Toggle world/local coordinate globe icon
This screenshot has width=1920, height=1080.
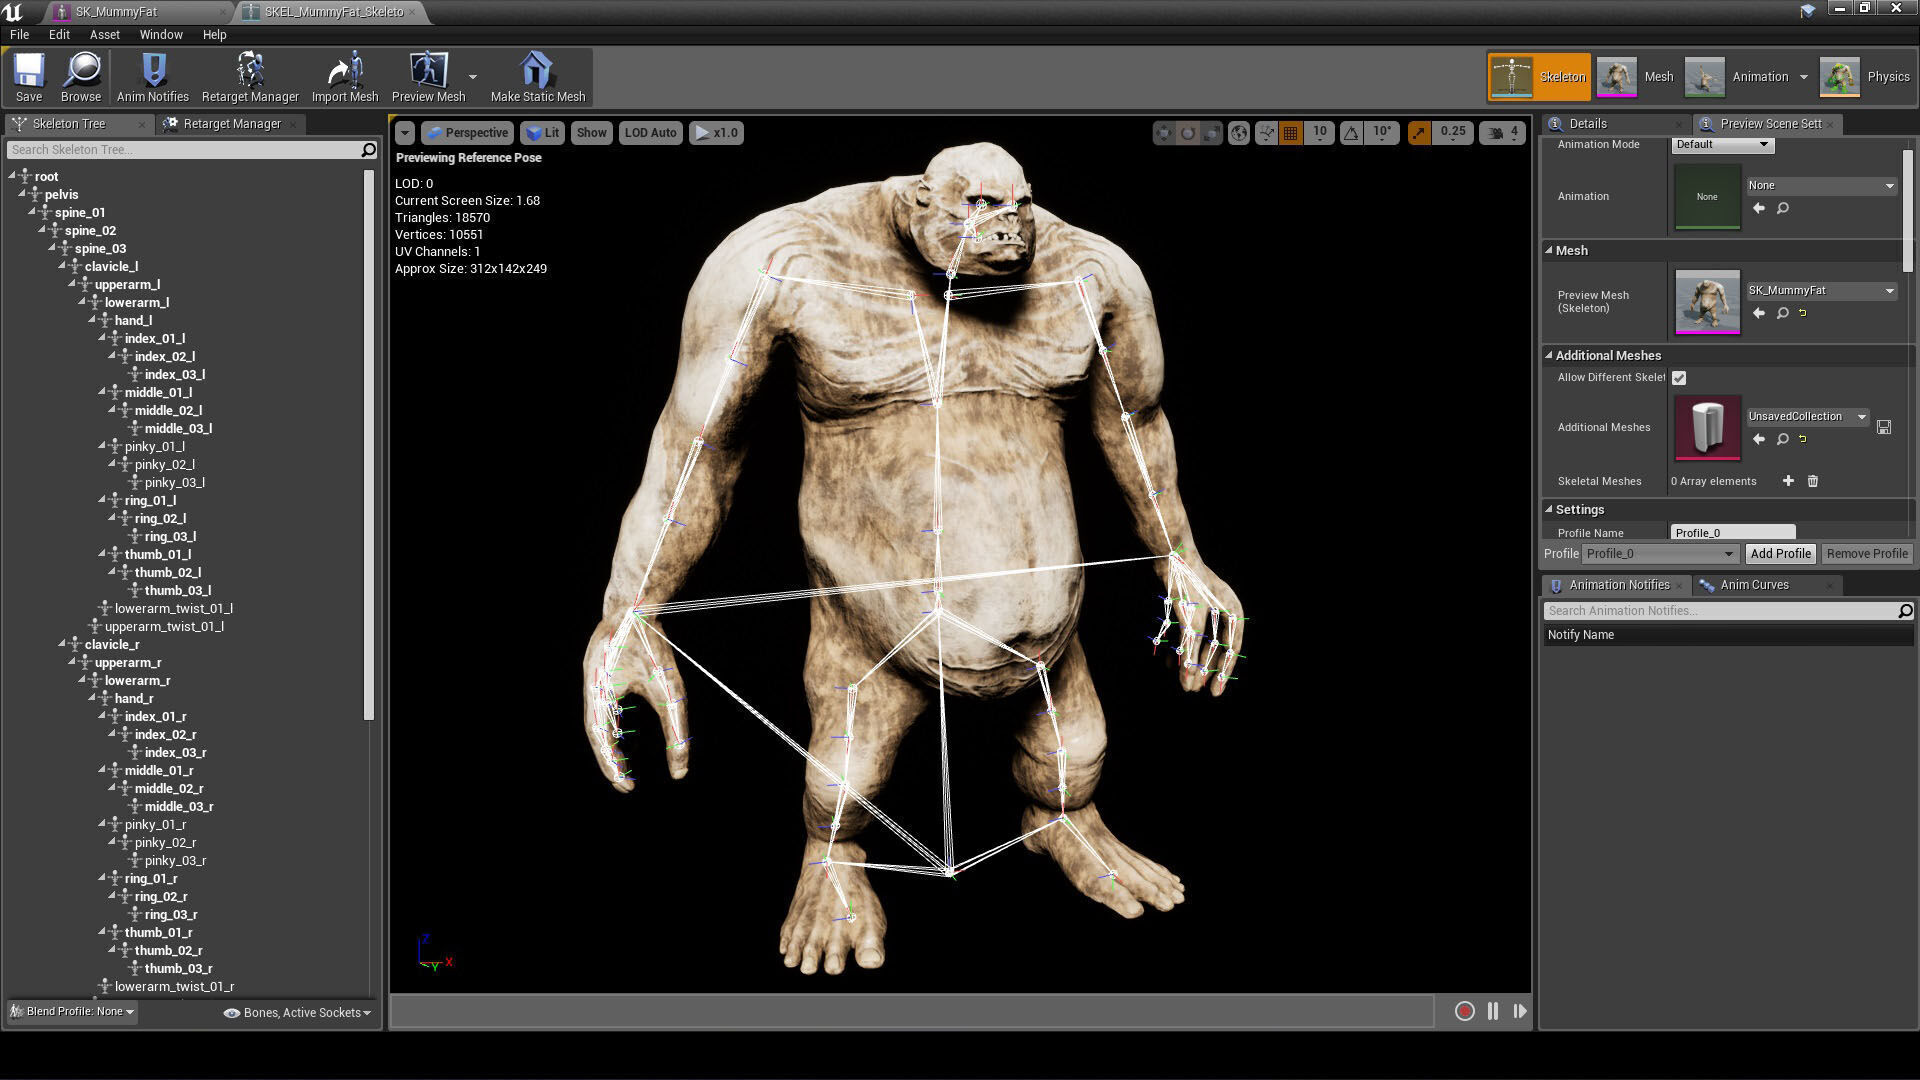1239,133
